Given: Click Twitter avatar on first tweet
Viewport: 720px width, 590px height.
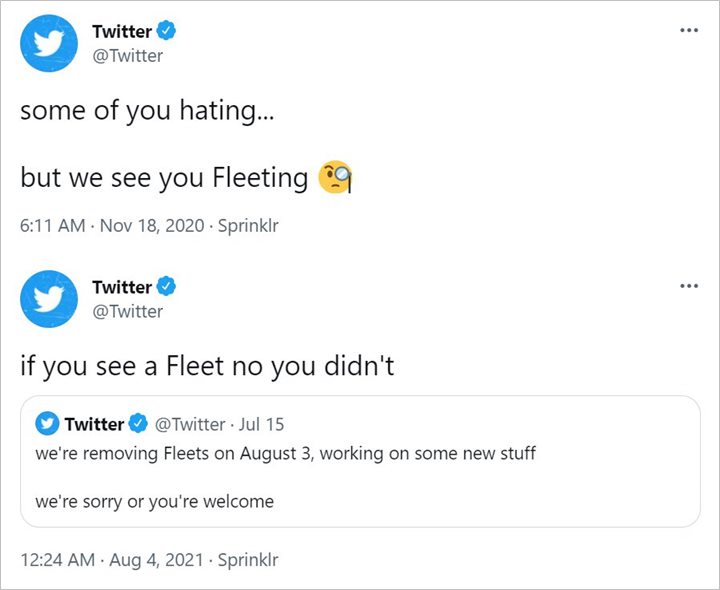Looking at the screenshot, I should click(49, 43).
